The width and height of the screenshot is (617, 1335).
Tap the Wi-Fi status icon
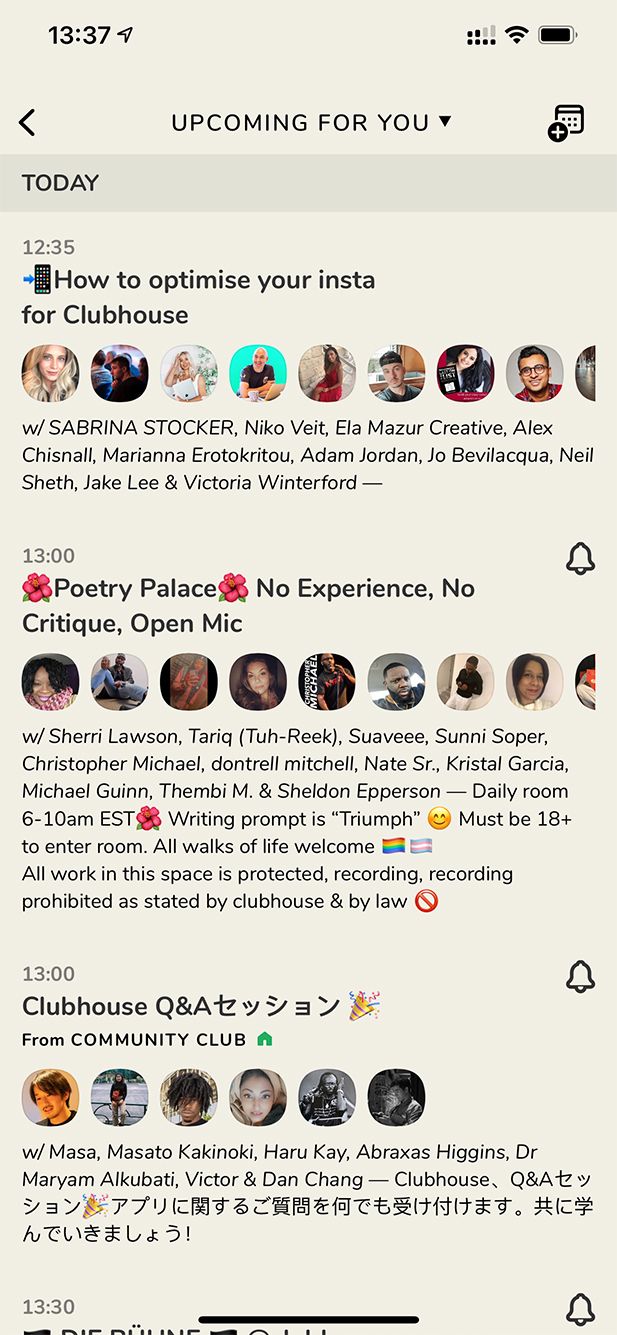516,36
